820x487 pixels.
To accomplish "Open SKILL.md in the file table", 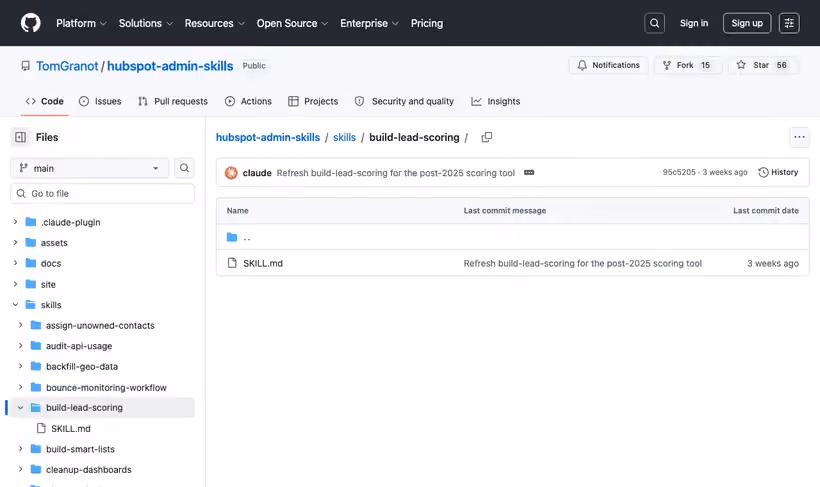I will tap(263, 263).
